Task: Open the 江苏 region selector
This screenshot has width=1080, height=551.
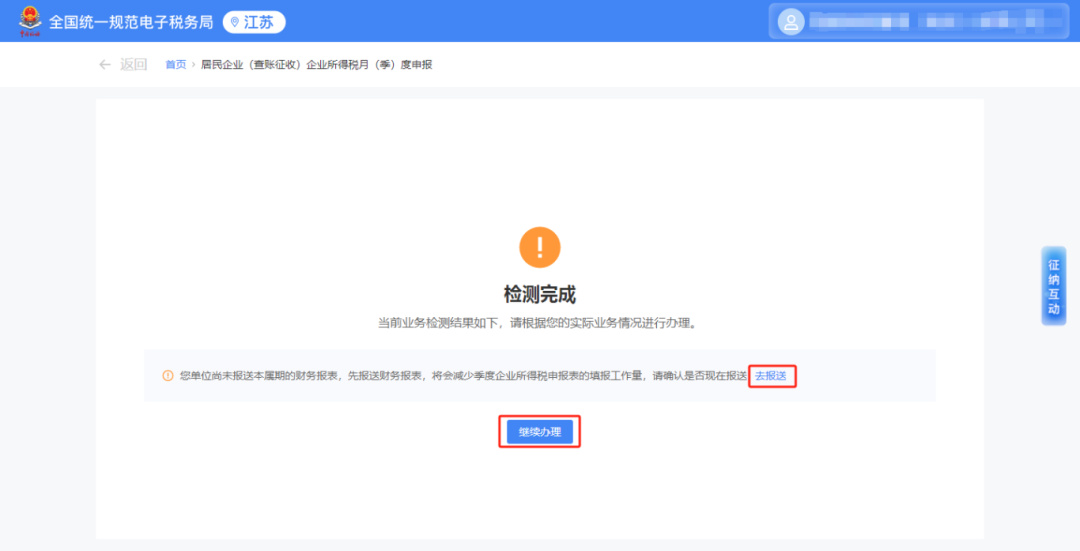Action: point(253,22)
